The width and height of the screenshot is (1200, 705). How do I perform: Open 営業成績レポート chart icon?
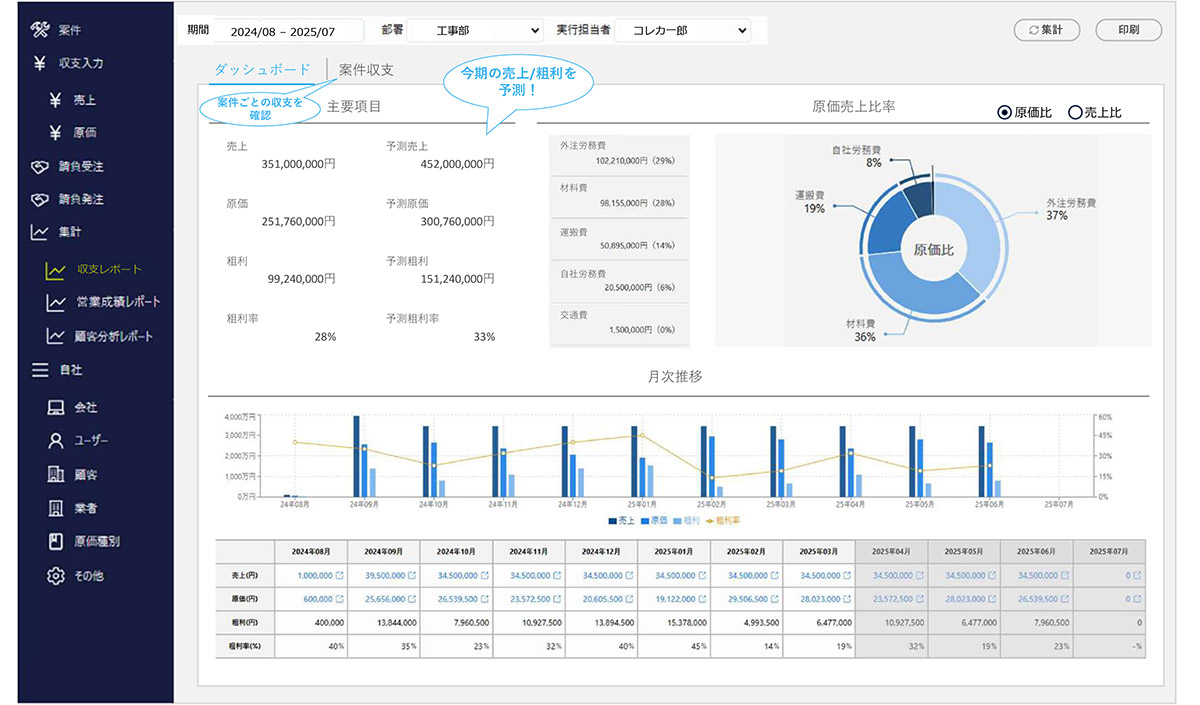pyautogui.click(x=57, y=302)
